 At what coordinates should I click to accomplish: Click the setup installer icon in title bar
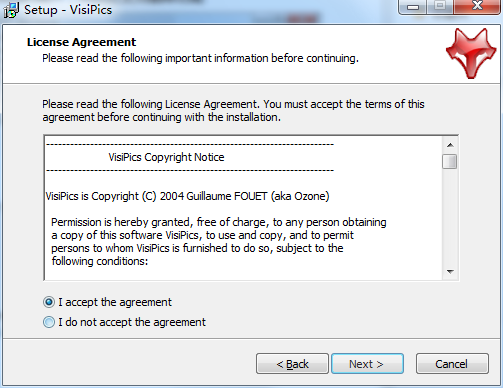click(x=11, y=10)
